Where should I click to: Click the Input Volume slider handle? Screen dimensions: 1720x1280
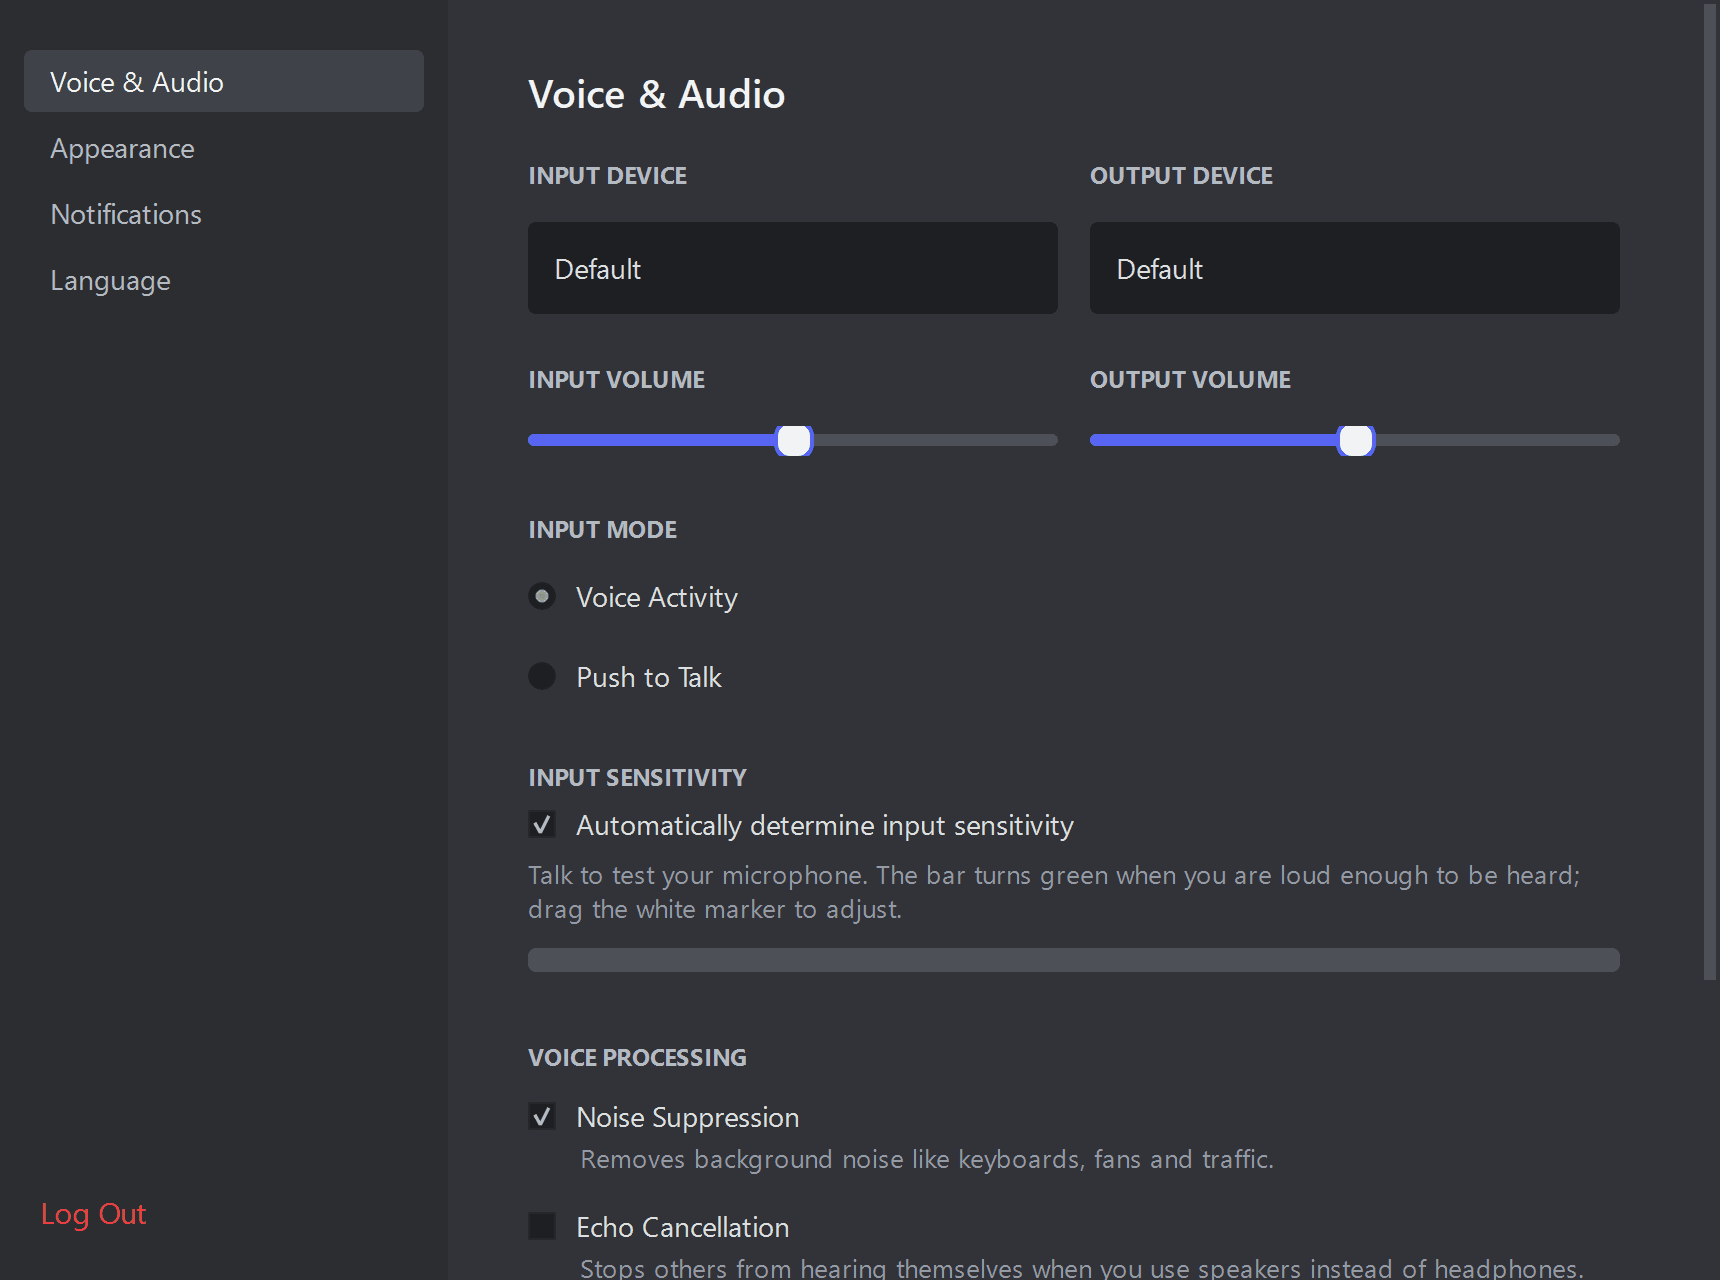[x=794, y=440]
